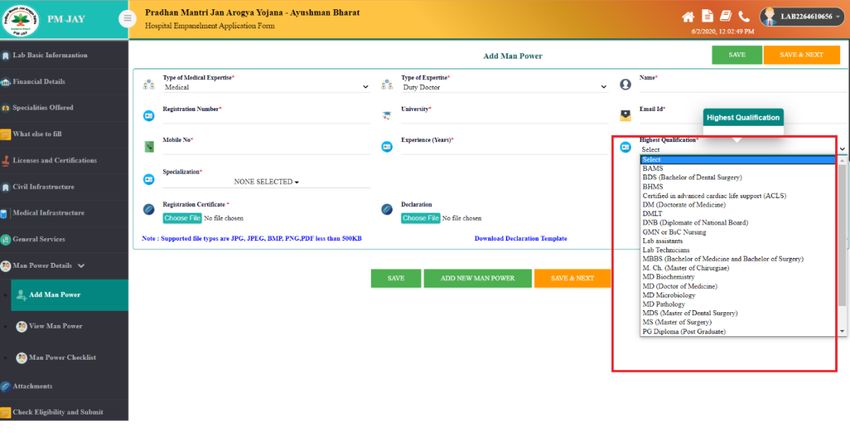Select MD Microbiology option
Screen dimensions: 850x443
739,295
